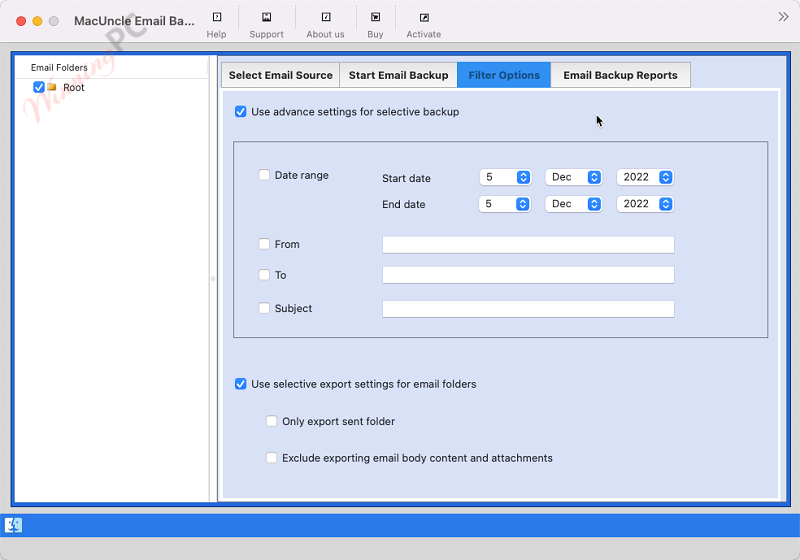
Task: Enable the To filter checkbox
Action: pos(264,275)
